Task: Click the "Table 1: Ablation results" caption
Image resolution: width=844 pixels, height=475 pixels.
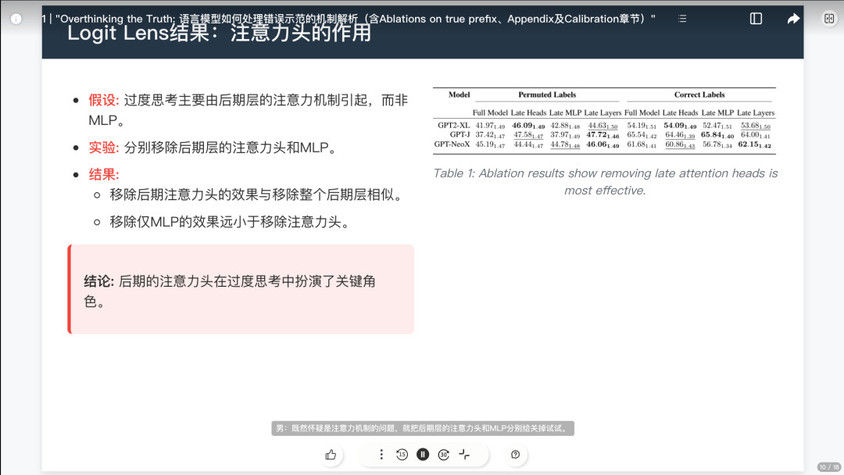Action: tap(605, 181)
